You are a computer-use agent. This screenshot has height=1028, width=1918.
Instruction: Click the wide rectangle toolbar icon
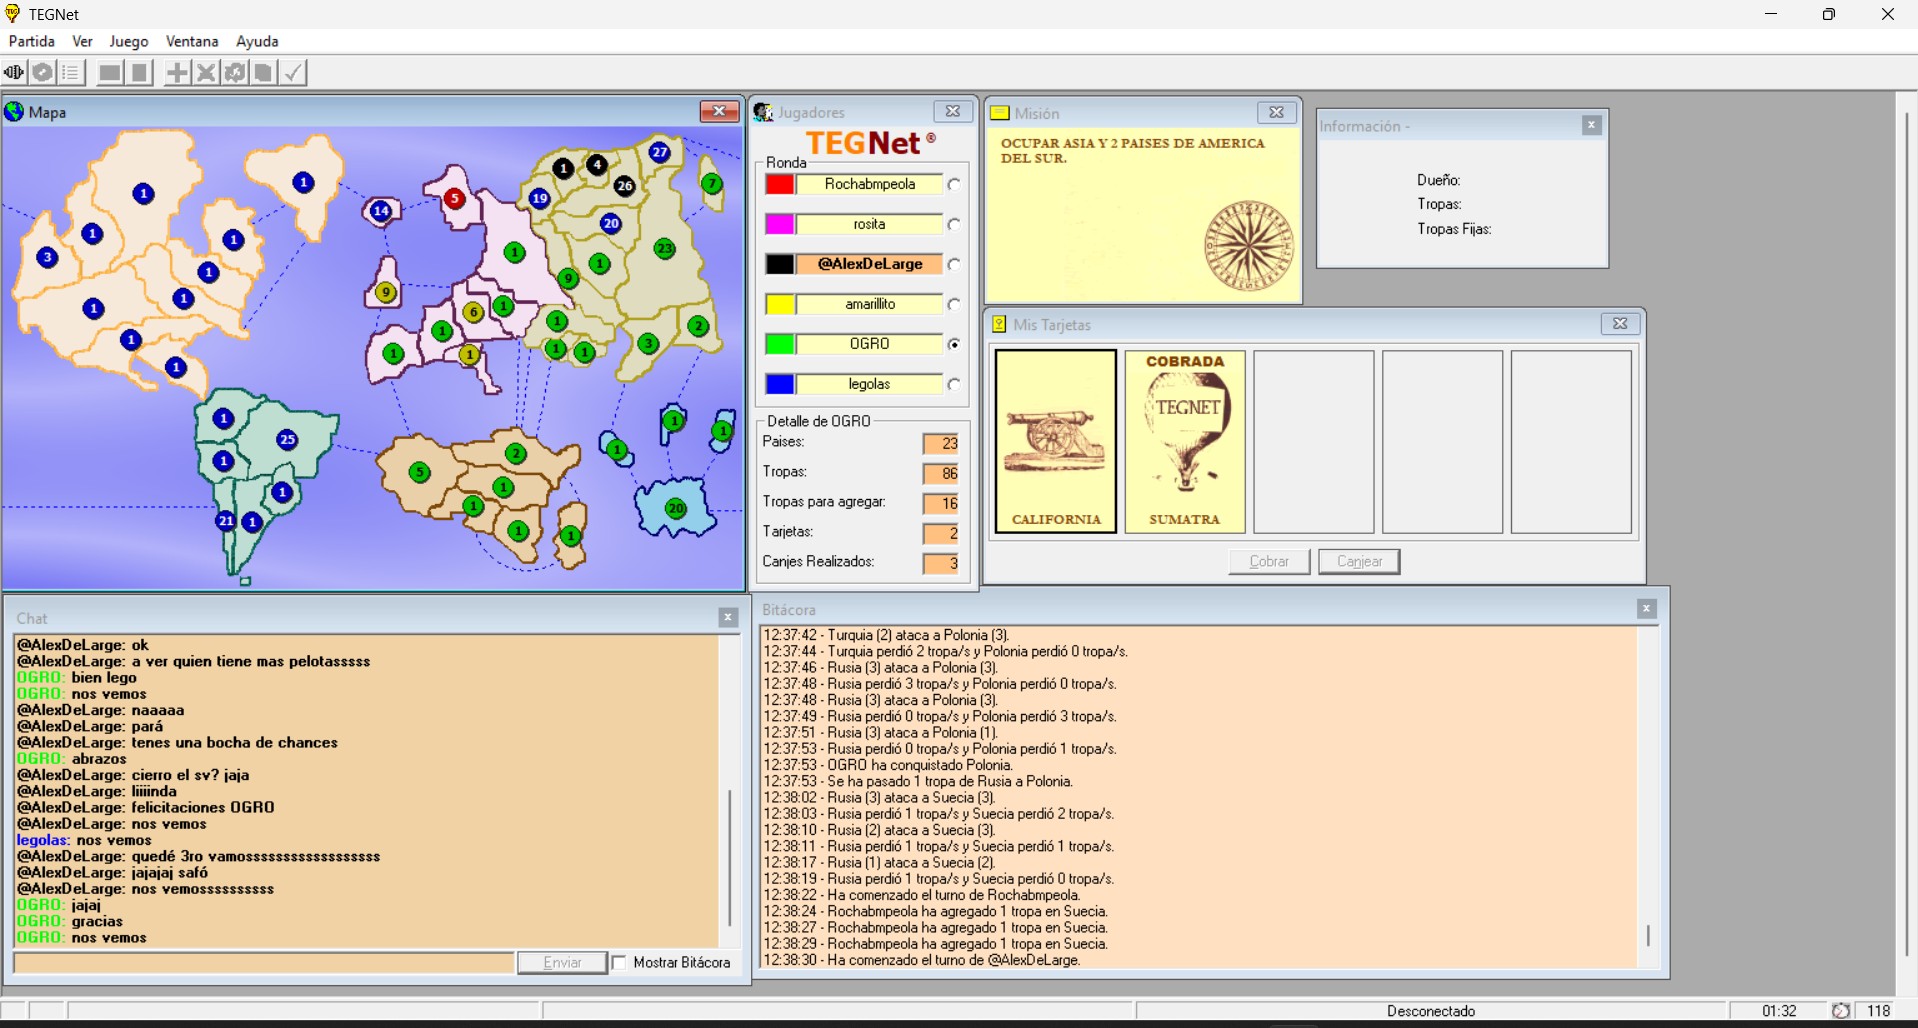point(110,73)
